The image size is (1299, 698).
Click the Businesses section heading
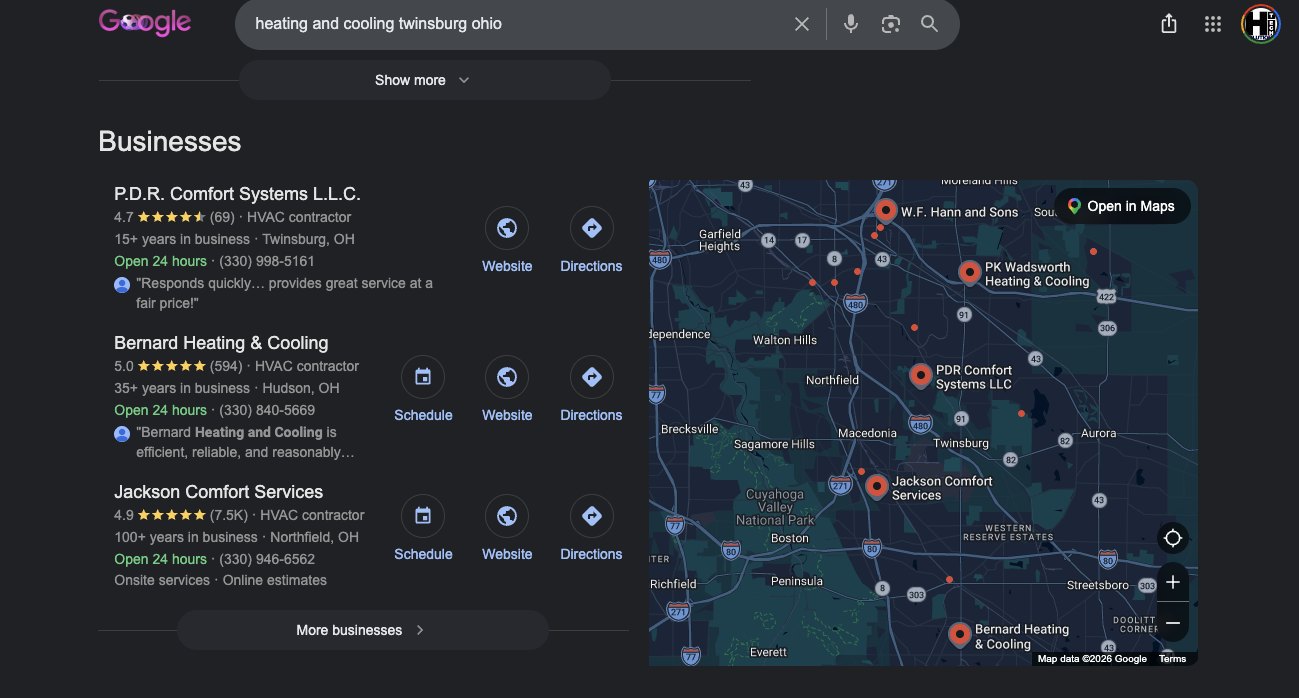click(x=169, y=141)
